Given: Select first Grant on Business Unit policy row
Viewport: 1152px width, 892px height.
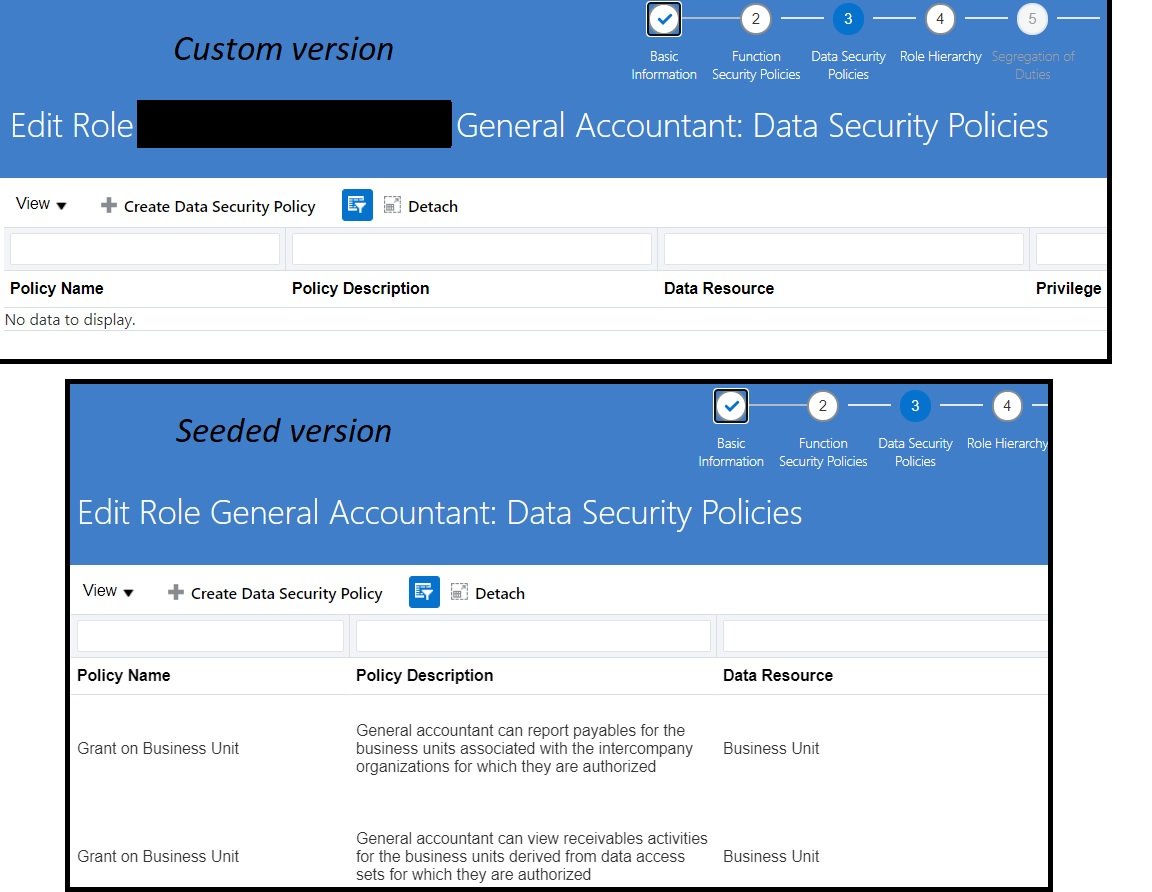Looking at the screenshot, I should click(158, 748).
